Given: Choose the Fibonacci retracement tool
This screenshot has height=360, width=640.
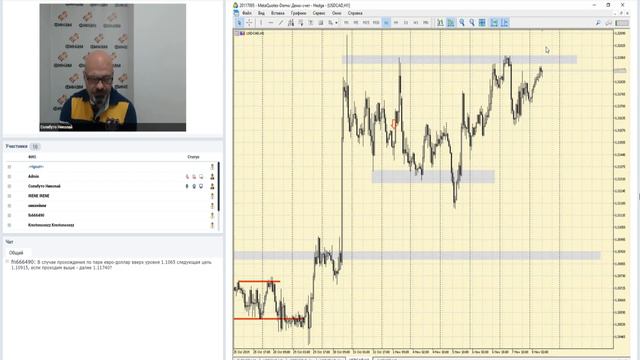Looking at the screenshot, I should tap(301, 22).
